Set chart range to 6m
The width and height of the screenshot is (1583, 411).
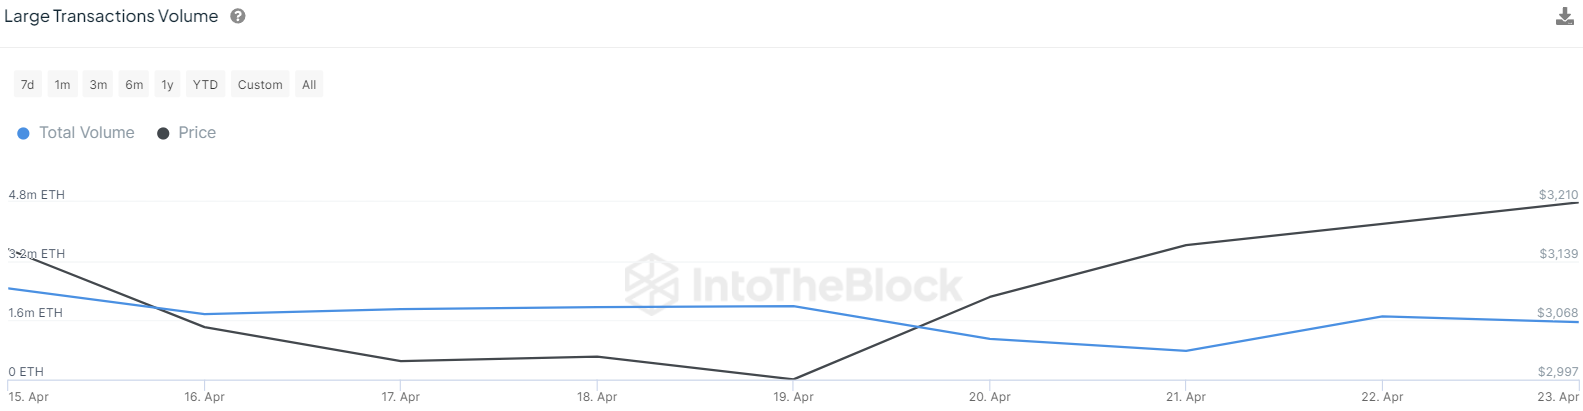[x=134, y=85]
